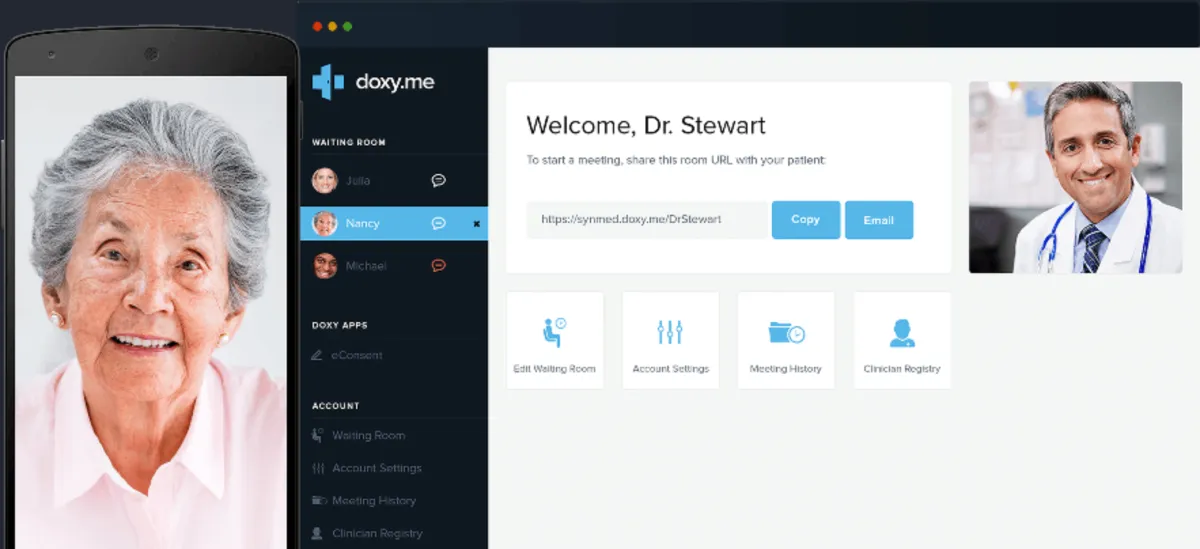Open Clinician Registry in sidebar menu
Screen dimensions: 1200x549
[x=377, y=533]
